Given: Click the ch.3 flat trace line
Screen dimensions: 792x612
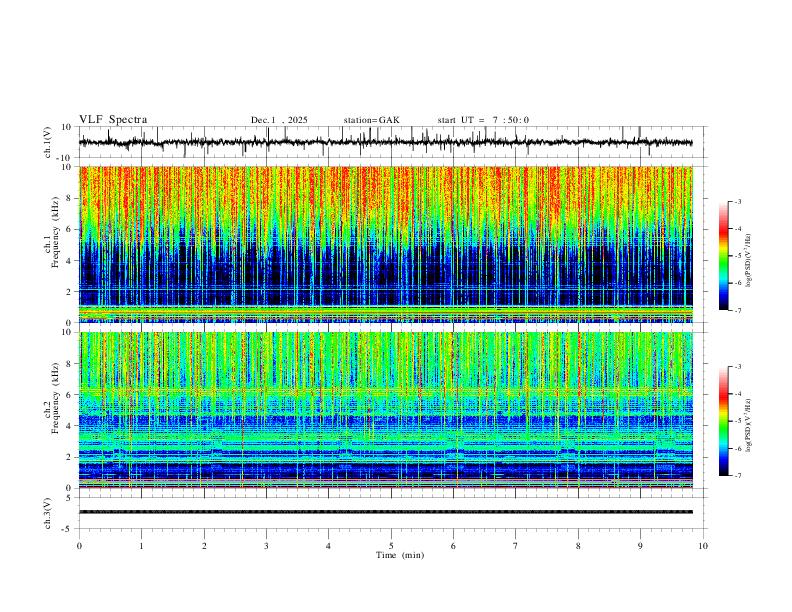Looking at the screenshot, I should click(x=386, y=512).
